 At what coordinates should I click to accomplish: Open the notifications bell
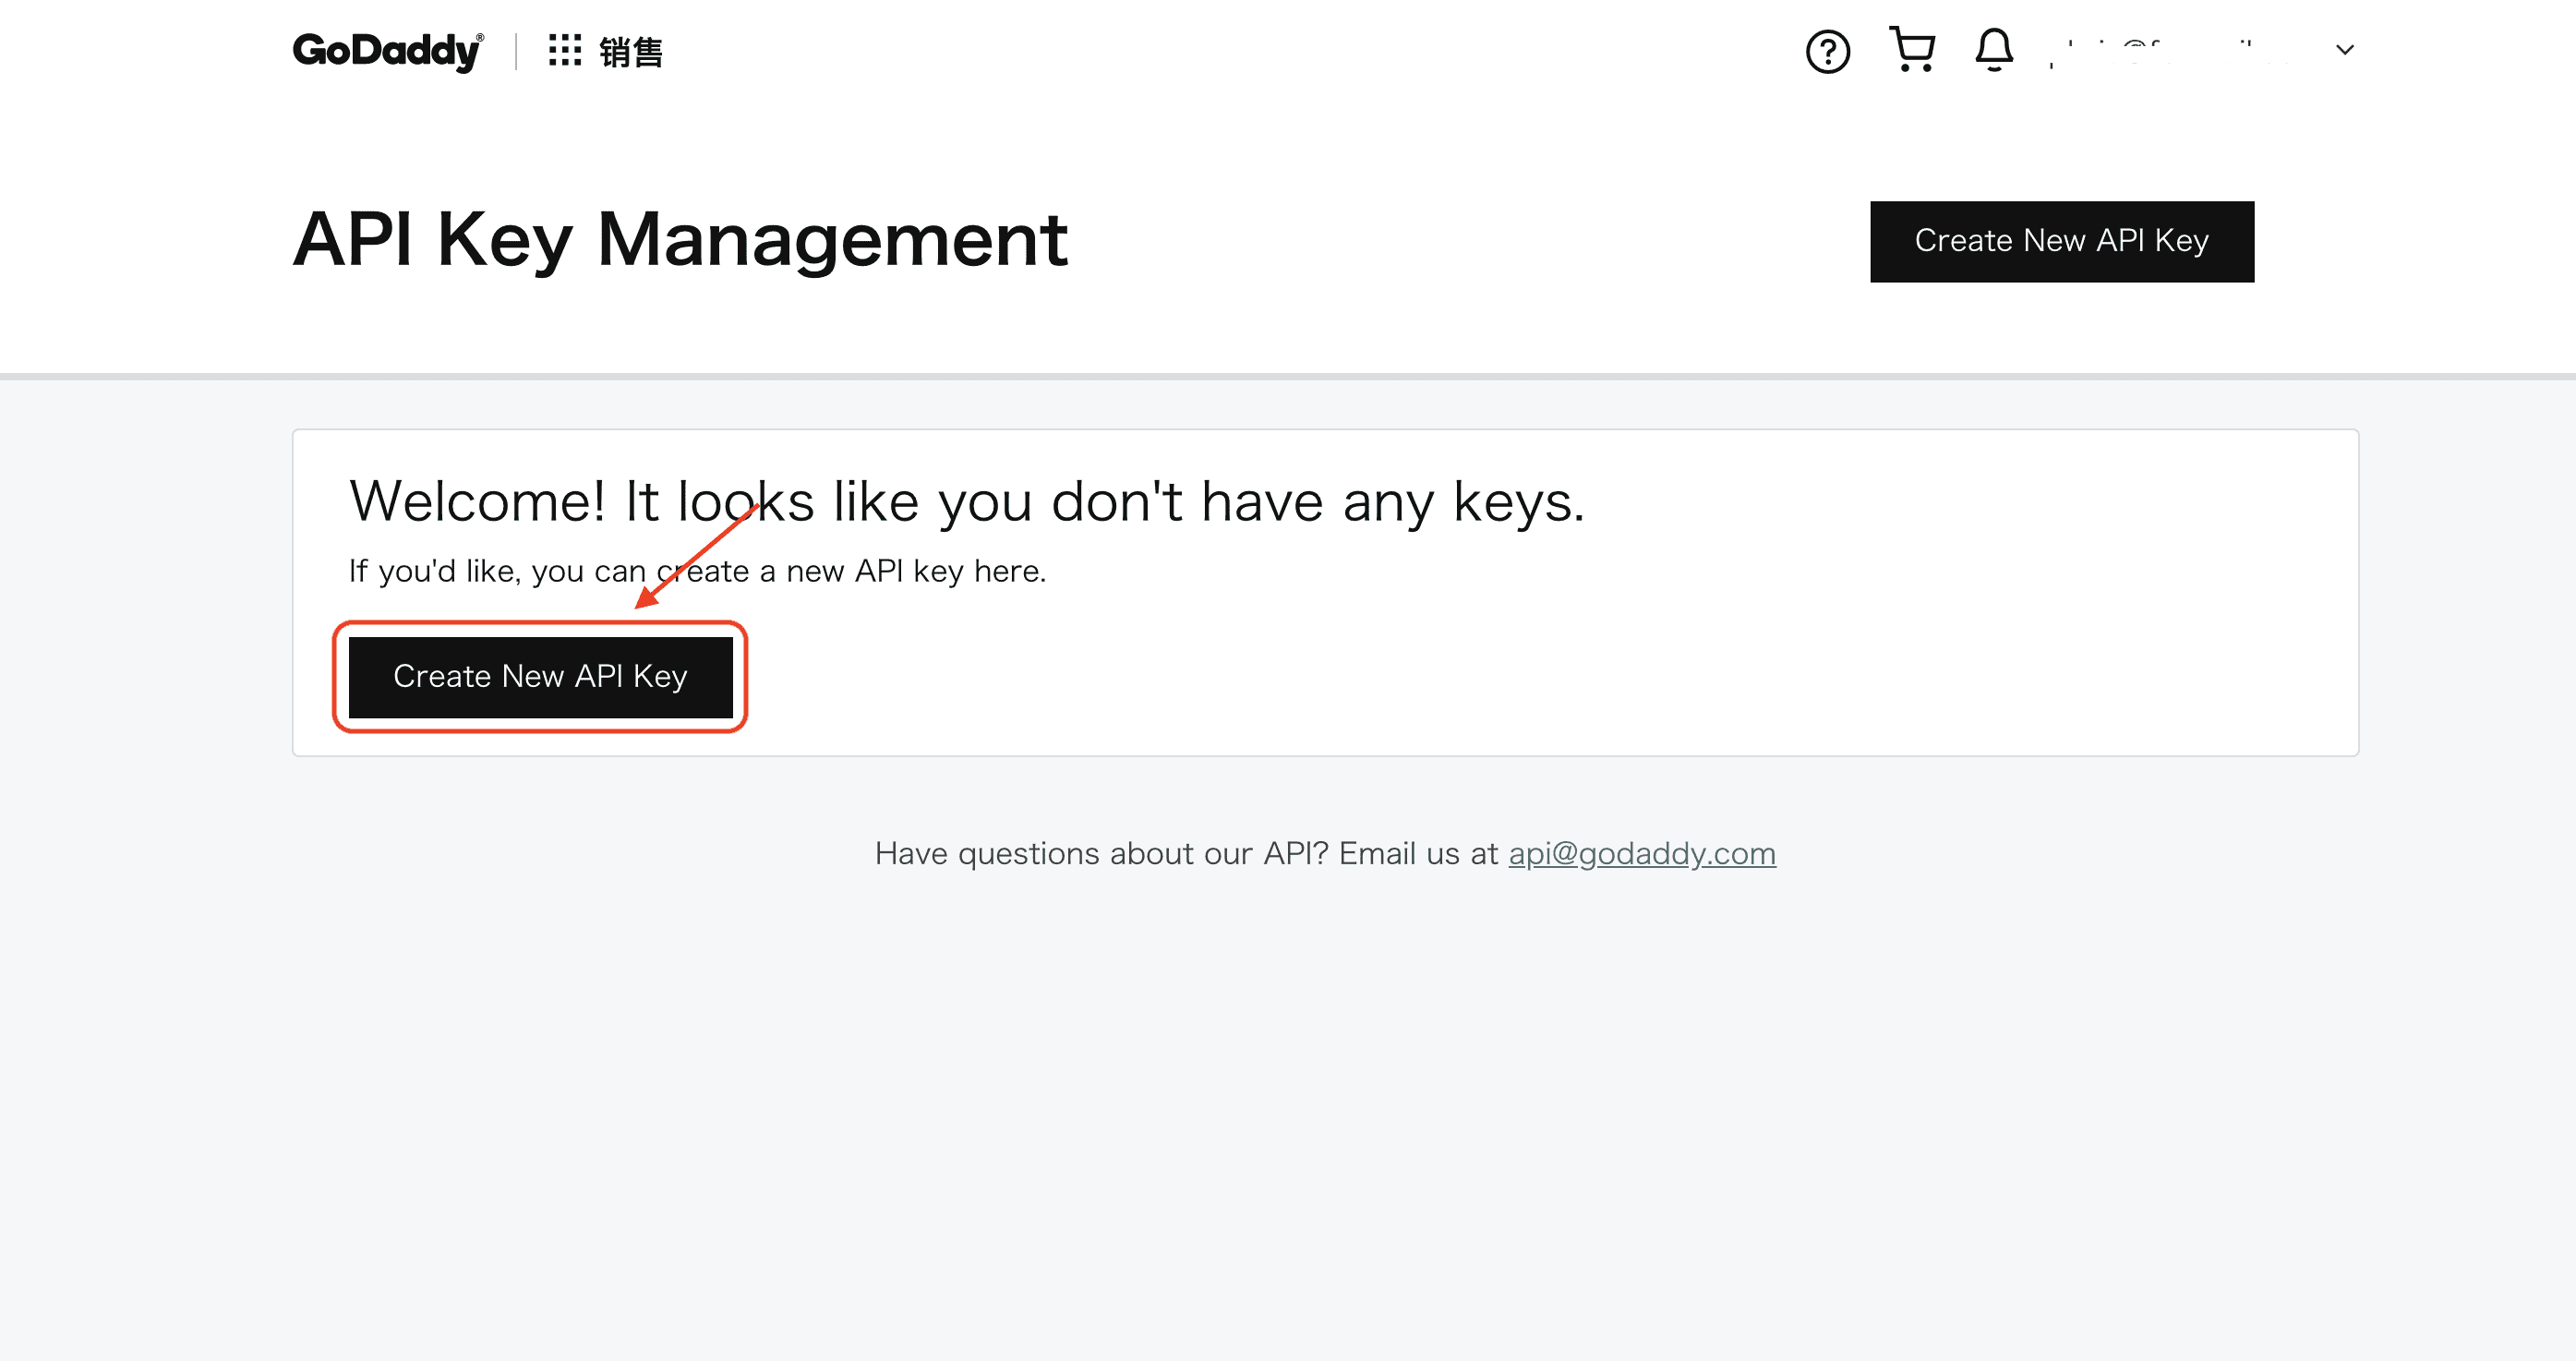click(x=1993, y=49)
